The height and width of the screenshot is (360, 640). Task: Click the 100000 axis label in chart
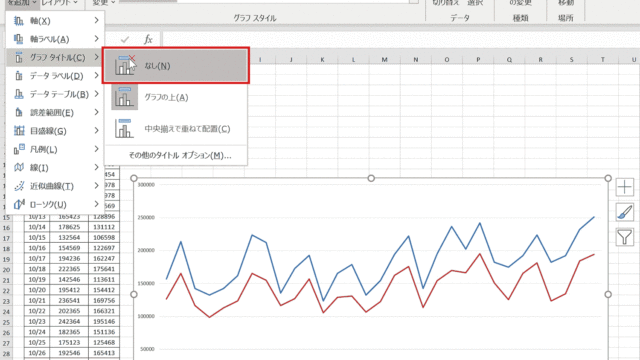pyautogui.click(x=146, y=316)
